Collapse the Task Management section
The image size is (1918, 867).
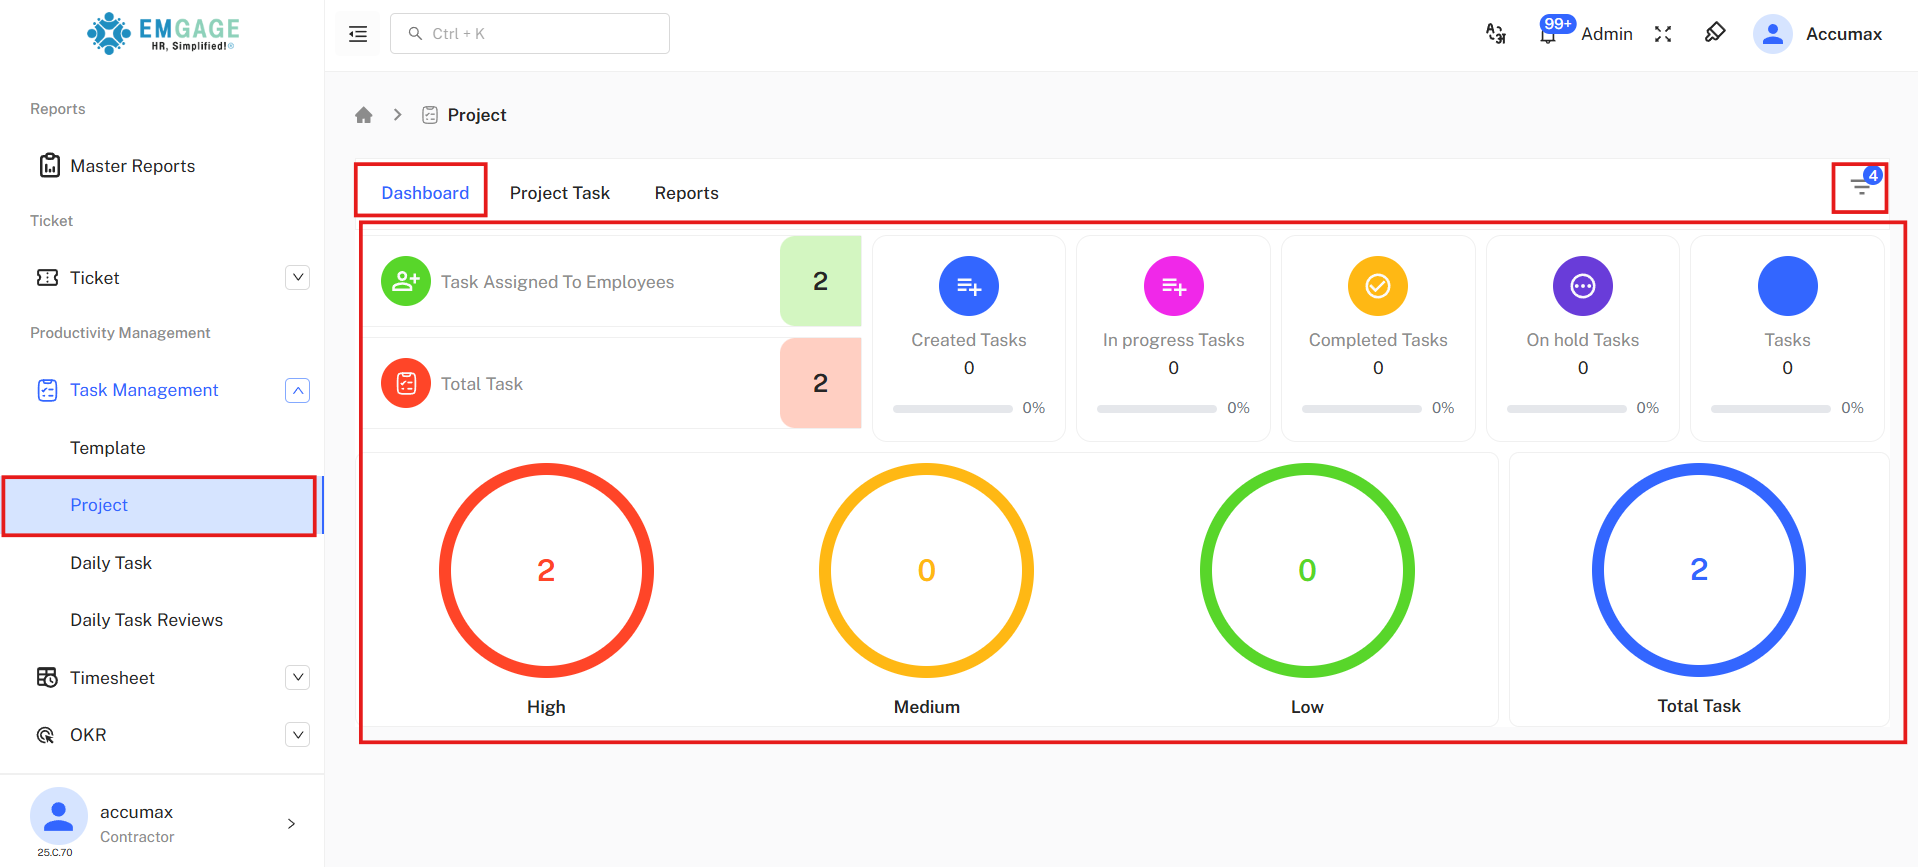click(x=297, y=390)
